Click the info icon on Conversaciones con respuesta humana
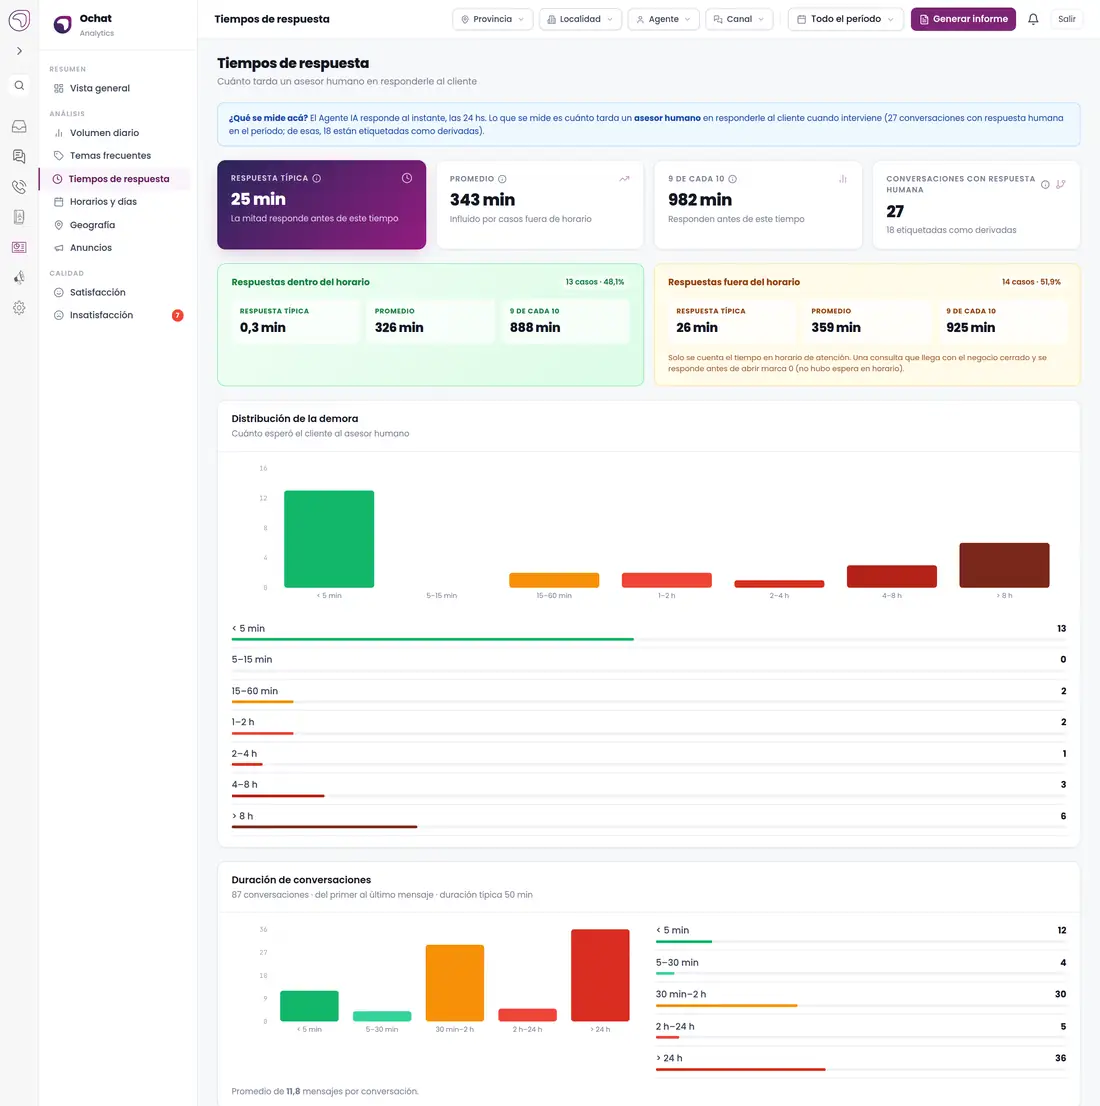The height and width of the screenshot is (1106, 1100). pos(1045,185)
